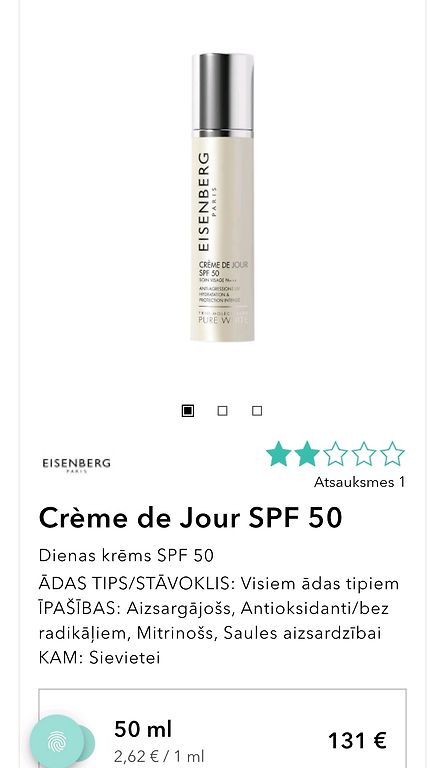Select the second filled rating star

[307, 454]
